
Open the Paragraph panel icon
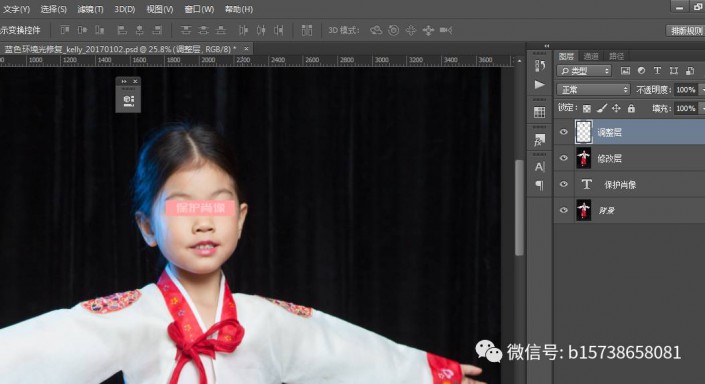(540, 185)
